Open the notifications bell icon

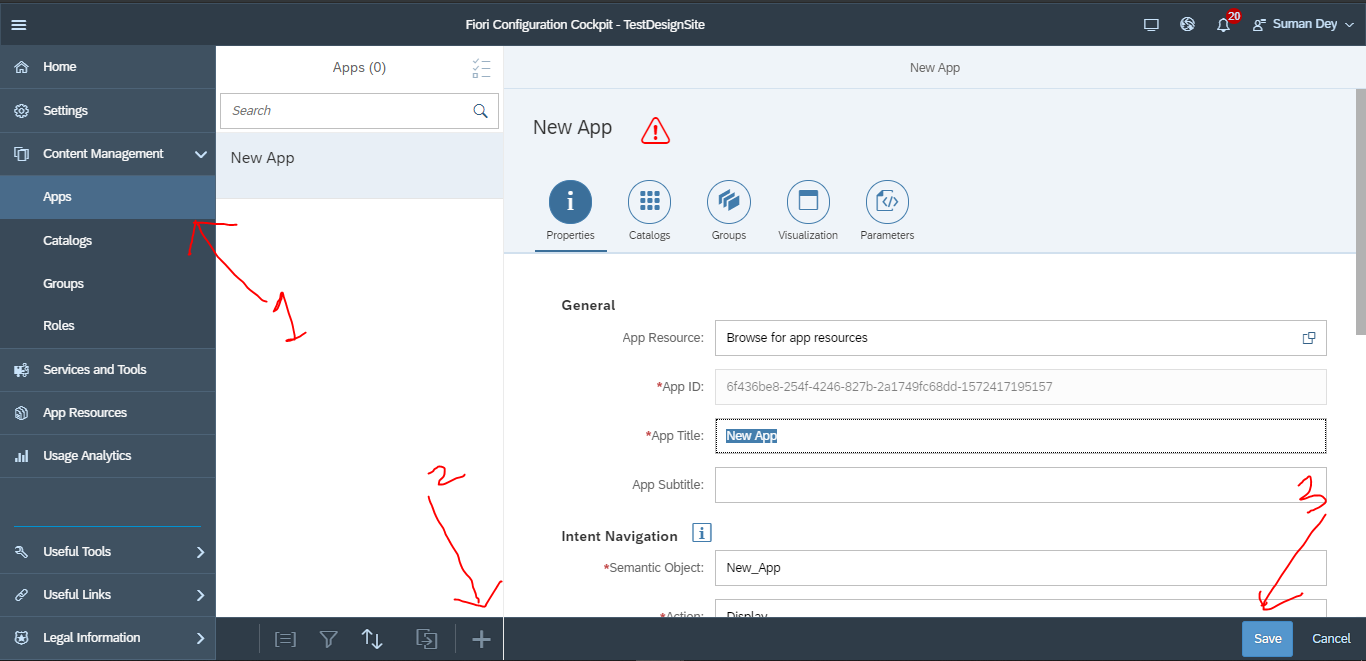[x=1223, y=25]
